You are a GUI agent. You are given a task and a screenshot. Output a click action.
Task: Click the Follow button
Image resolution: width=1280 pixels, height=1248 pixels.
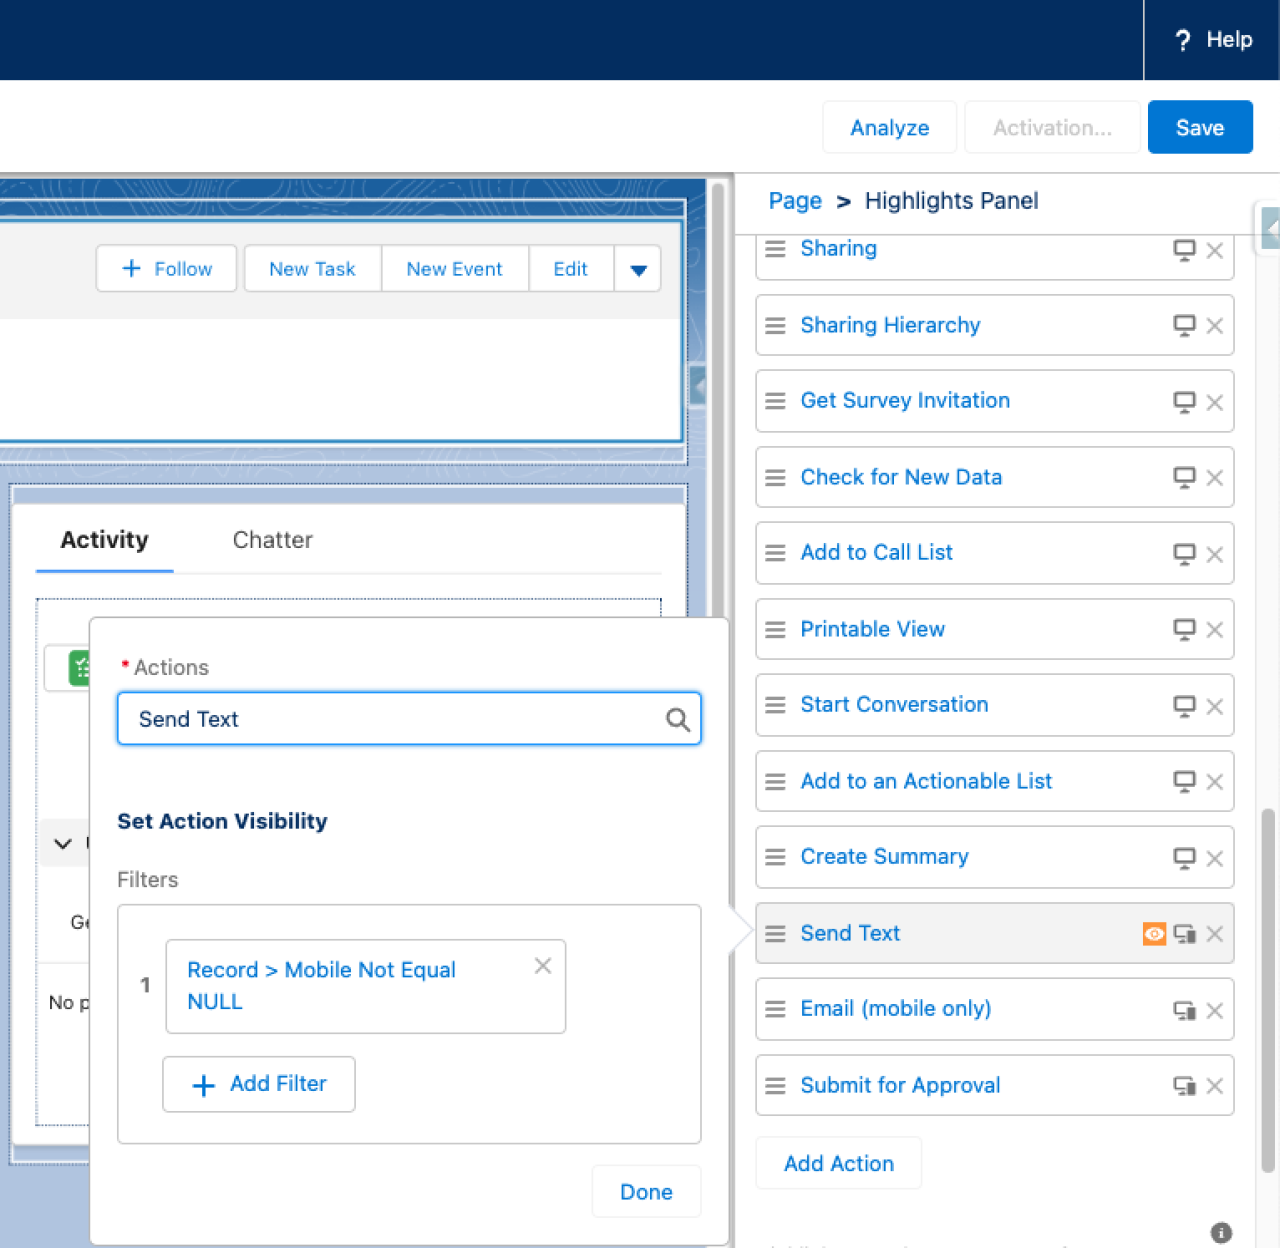coord(166,269)
